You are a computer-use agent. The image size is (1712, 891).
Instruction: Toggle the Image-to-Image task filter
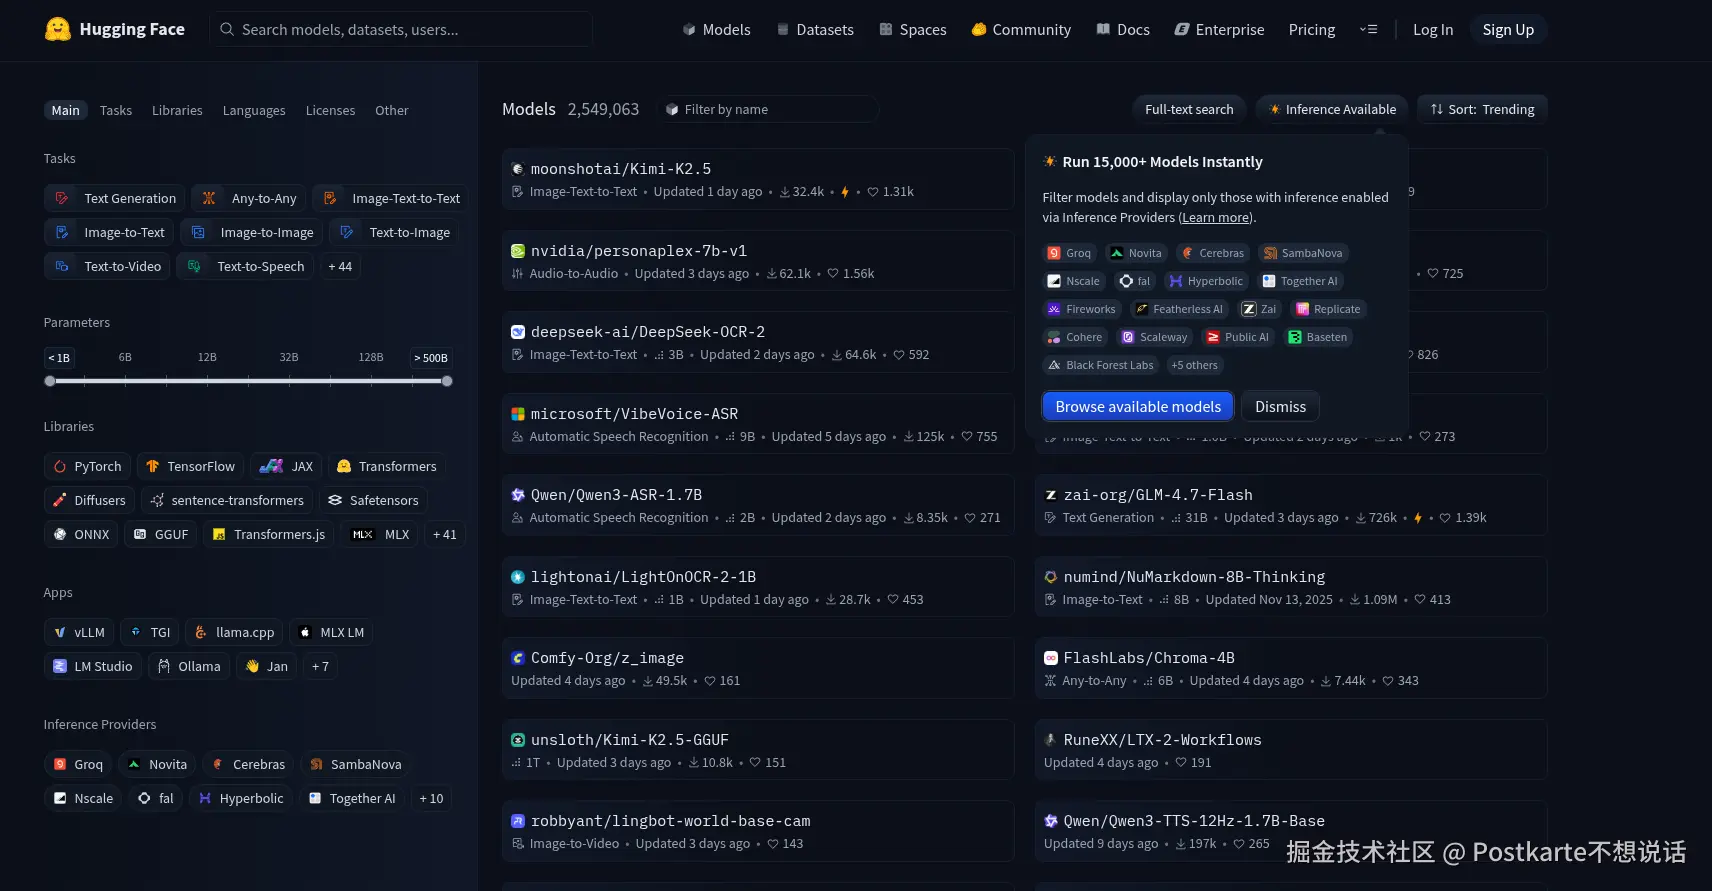(252, 232)
